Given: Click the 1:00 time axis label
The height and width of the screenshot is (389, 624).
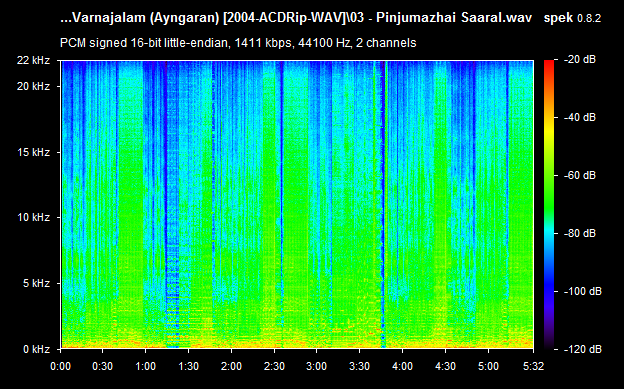Looking at the screenshot, I should tap(146, 366).
